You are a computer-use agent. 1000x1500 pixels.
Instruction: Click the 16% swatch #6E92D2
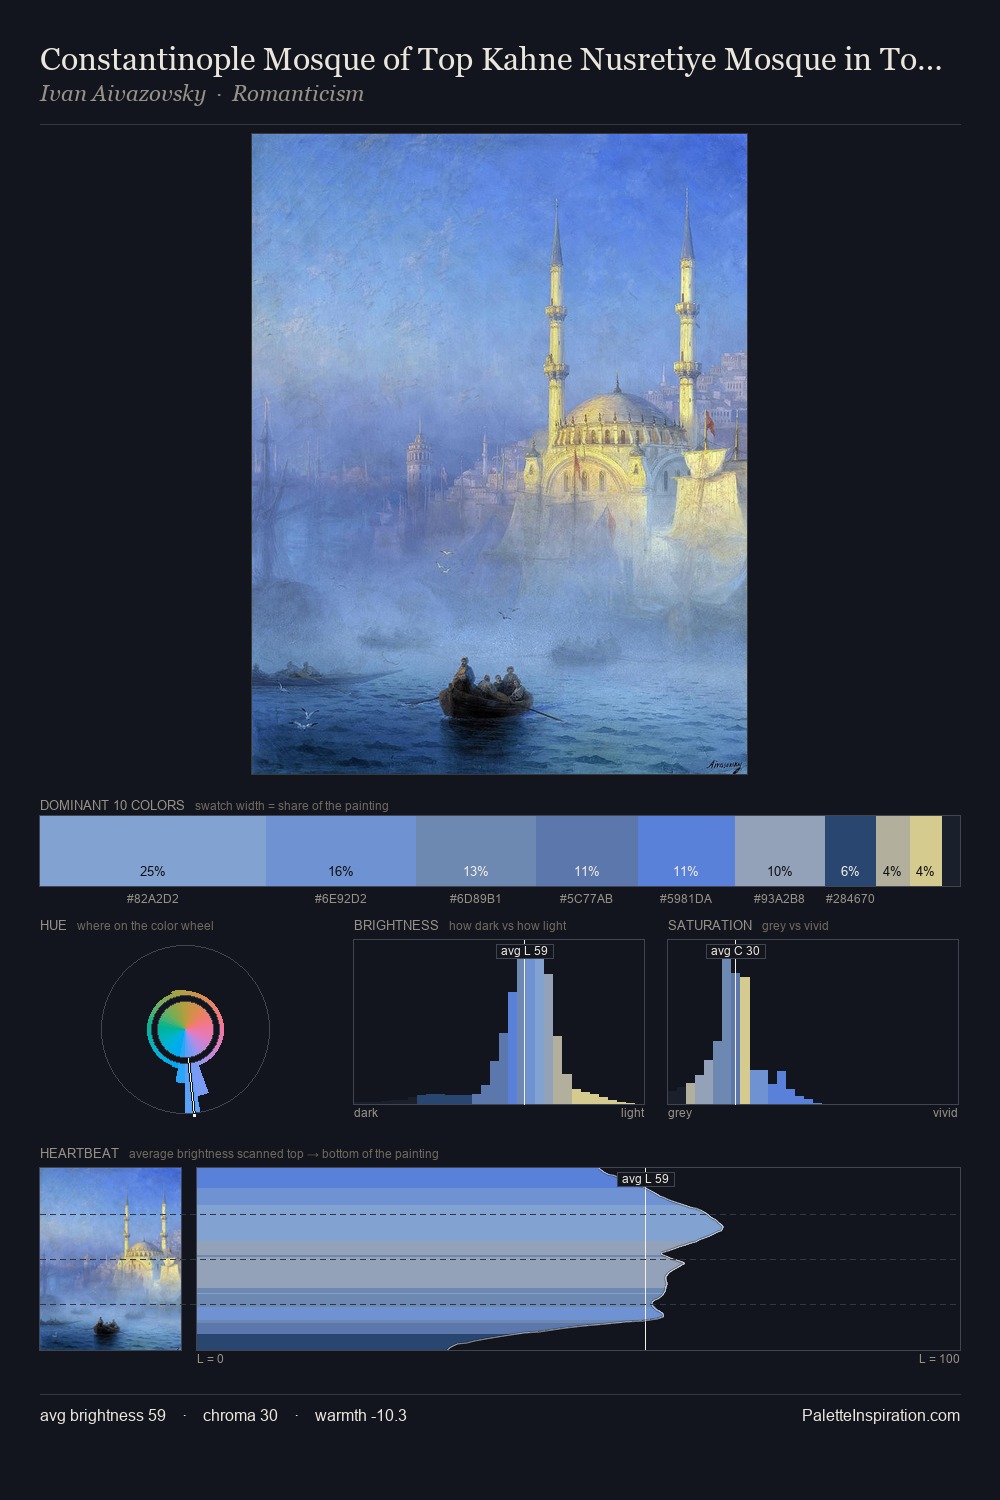(x=341, y=851)
